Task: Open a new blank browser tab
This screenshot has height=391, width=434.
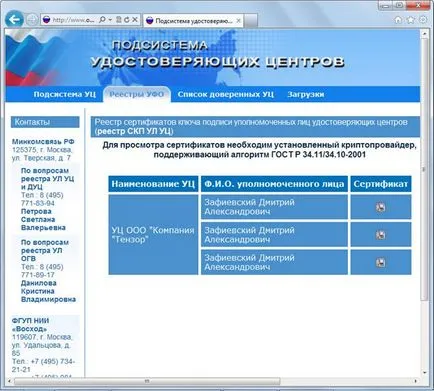Action: 251,21
